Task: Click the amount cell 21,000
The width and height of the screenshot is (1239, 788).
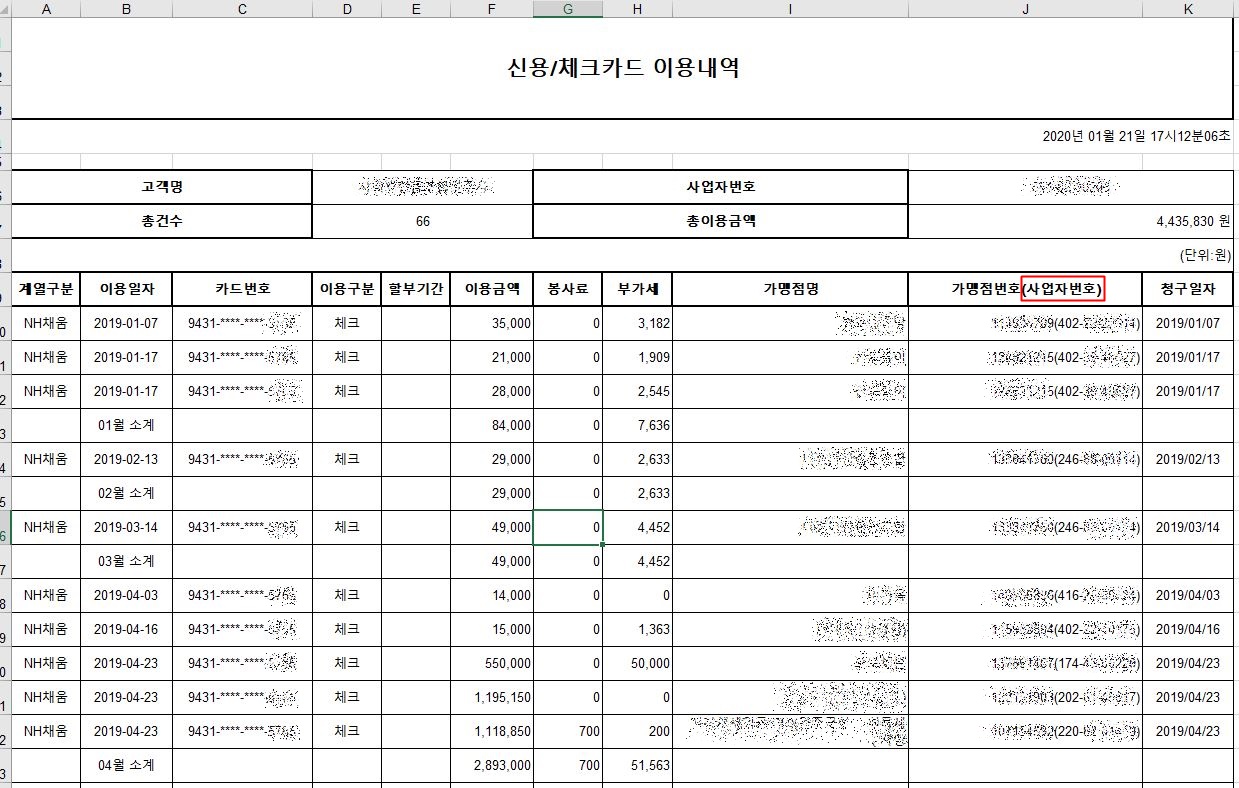Action: (491, 357)
